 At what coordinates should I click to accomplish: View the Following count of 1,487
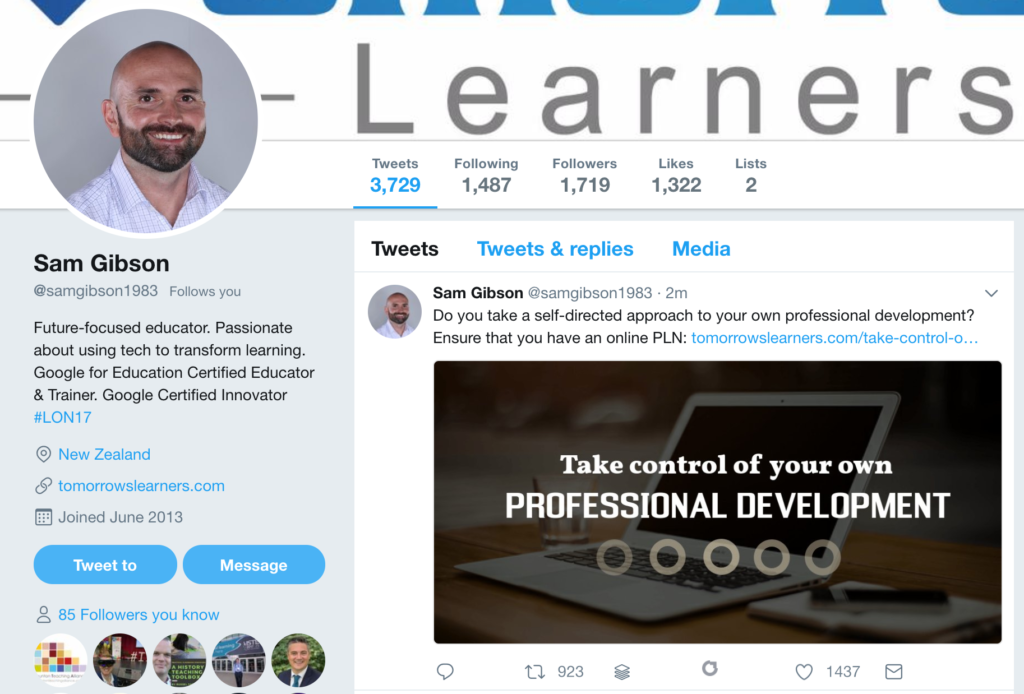486,176
